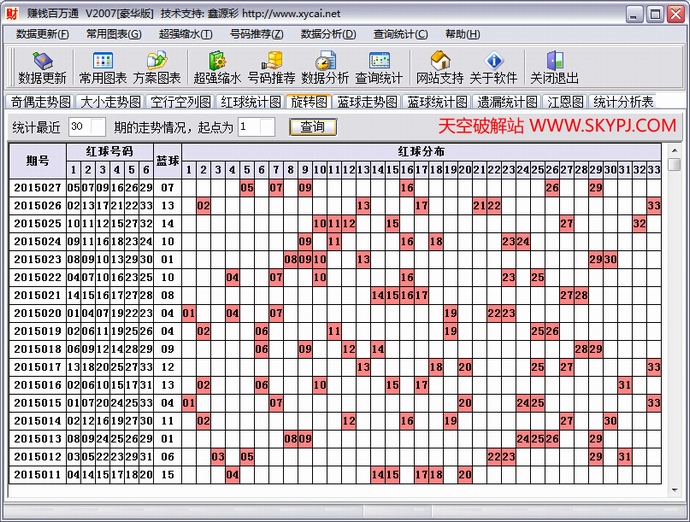This screenshot has width=690, height=522.
Task: Switch to the 奇偶走势图 tab
Action: [40, 102]
